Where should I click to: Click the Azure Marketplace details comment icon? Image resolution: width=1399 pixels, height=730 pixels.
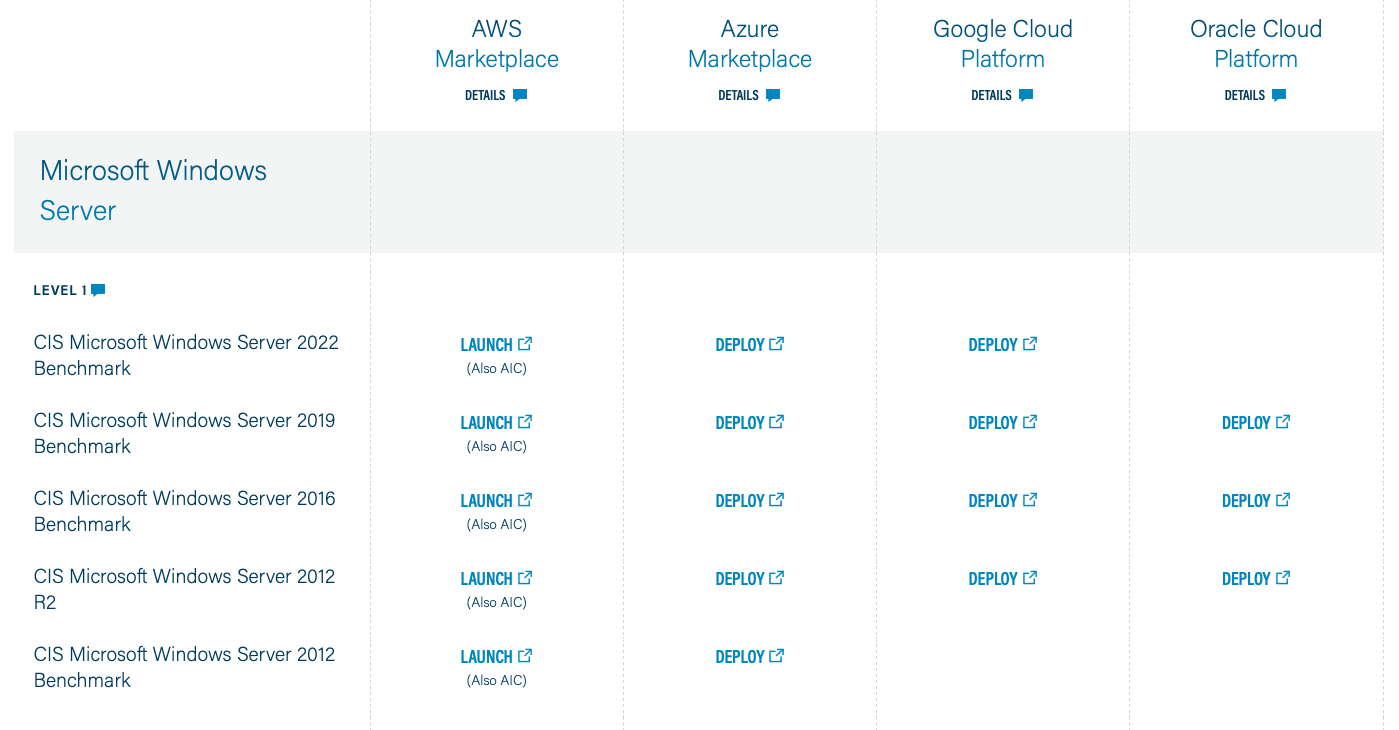[x=773, y=96]
